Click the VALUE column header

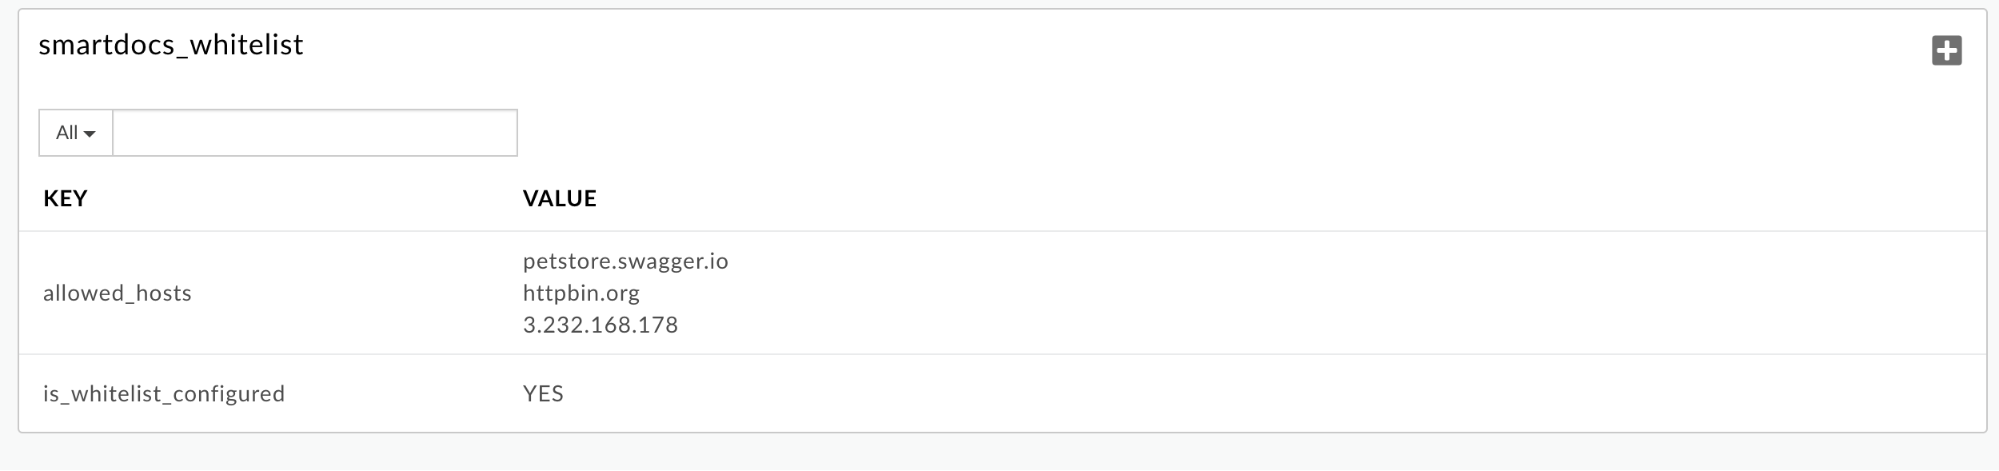coord(559,198)
